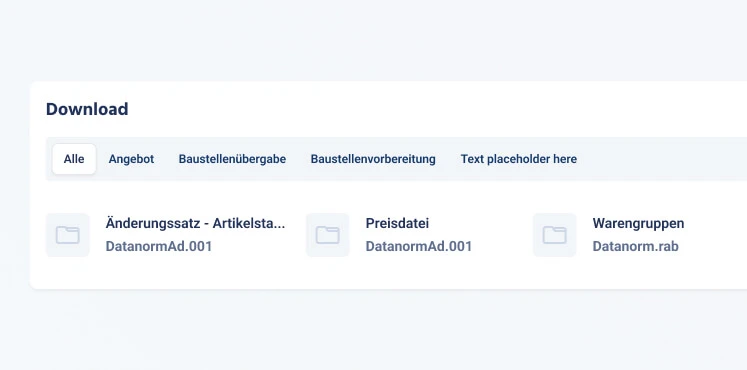Click page background above the Download card

pos(374,40)
